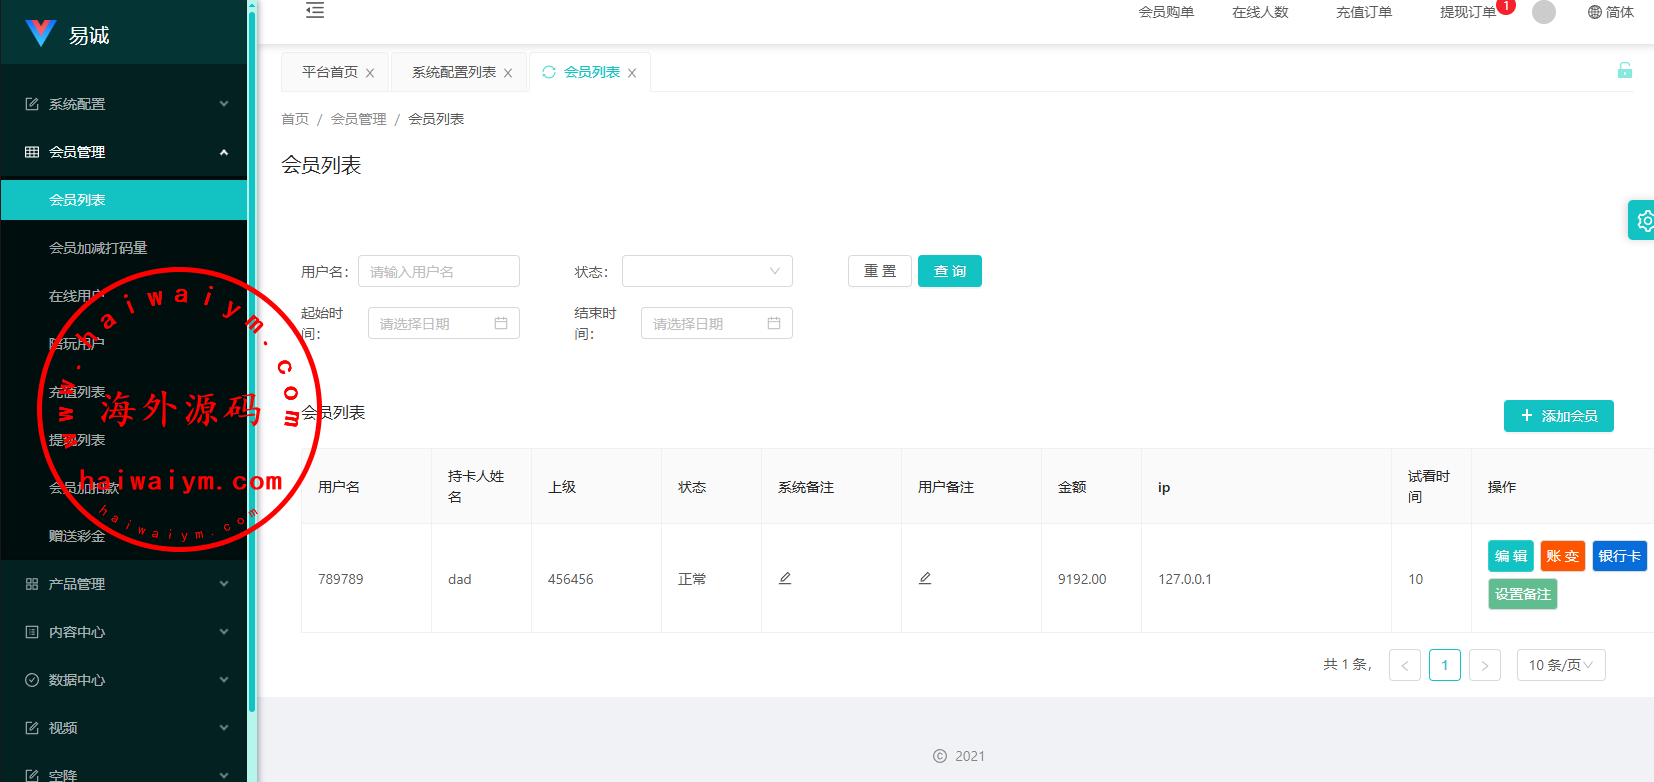Click the refresh icon on 会员列表 tab
1654x782 pixels.
coord(549,72)
